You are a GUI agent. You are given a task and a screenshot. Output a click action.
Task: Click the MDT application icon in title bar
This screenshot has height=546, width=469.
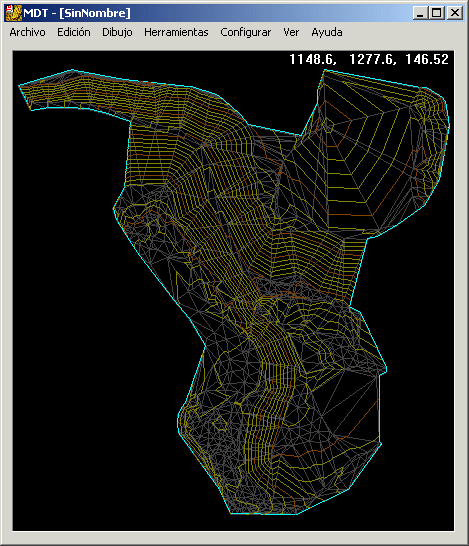tap(14, 13)
